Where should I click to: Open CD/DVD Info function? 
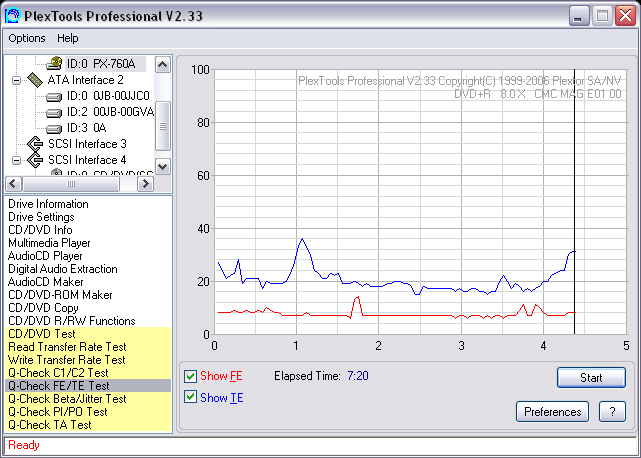[40, 230]
